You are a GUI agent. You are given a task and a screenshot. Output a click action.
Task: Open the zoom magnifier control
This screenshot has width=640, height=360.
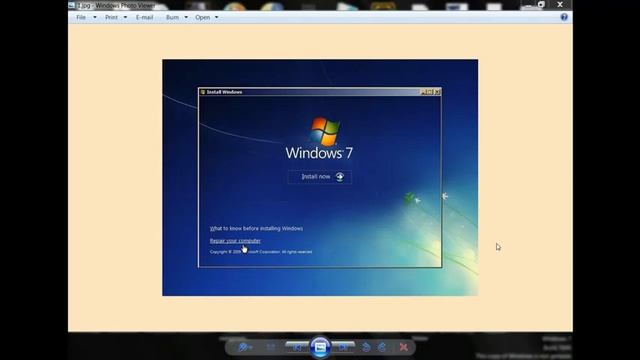[245, 347]
